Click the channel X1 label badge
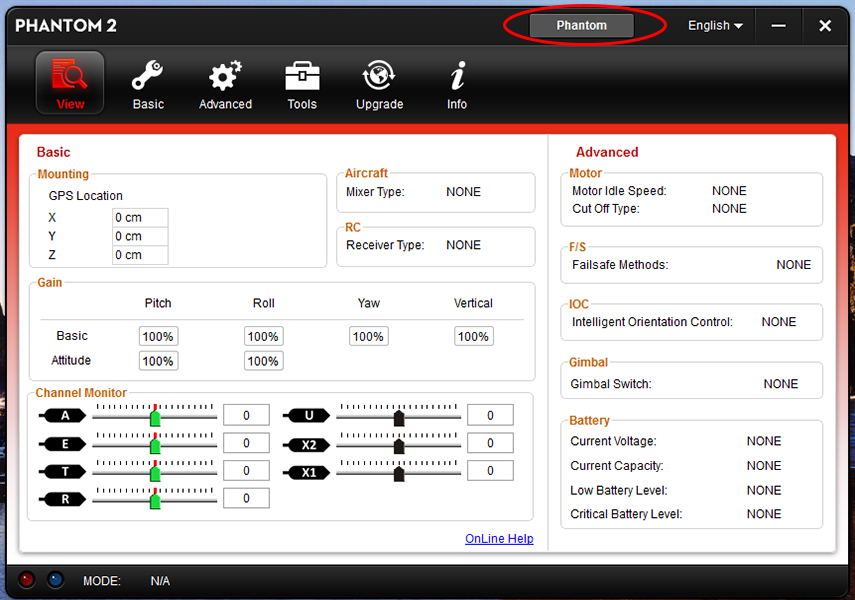The height and width of the screenshot is (600, 855). point(308,472)
